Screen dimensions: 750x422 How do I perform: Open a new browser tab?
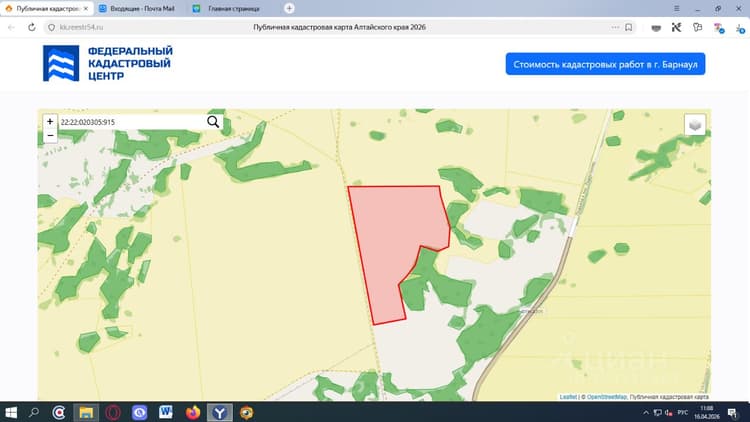pyautogui.click(x=289, y=8)
